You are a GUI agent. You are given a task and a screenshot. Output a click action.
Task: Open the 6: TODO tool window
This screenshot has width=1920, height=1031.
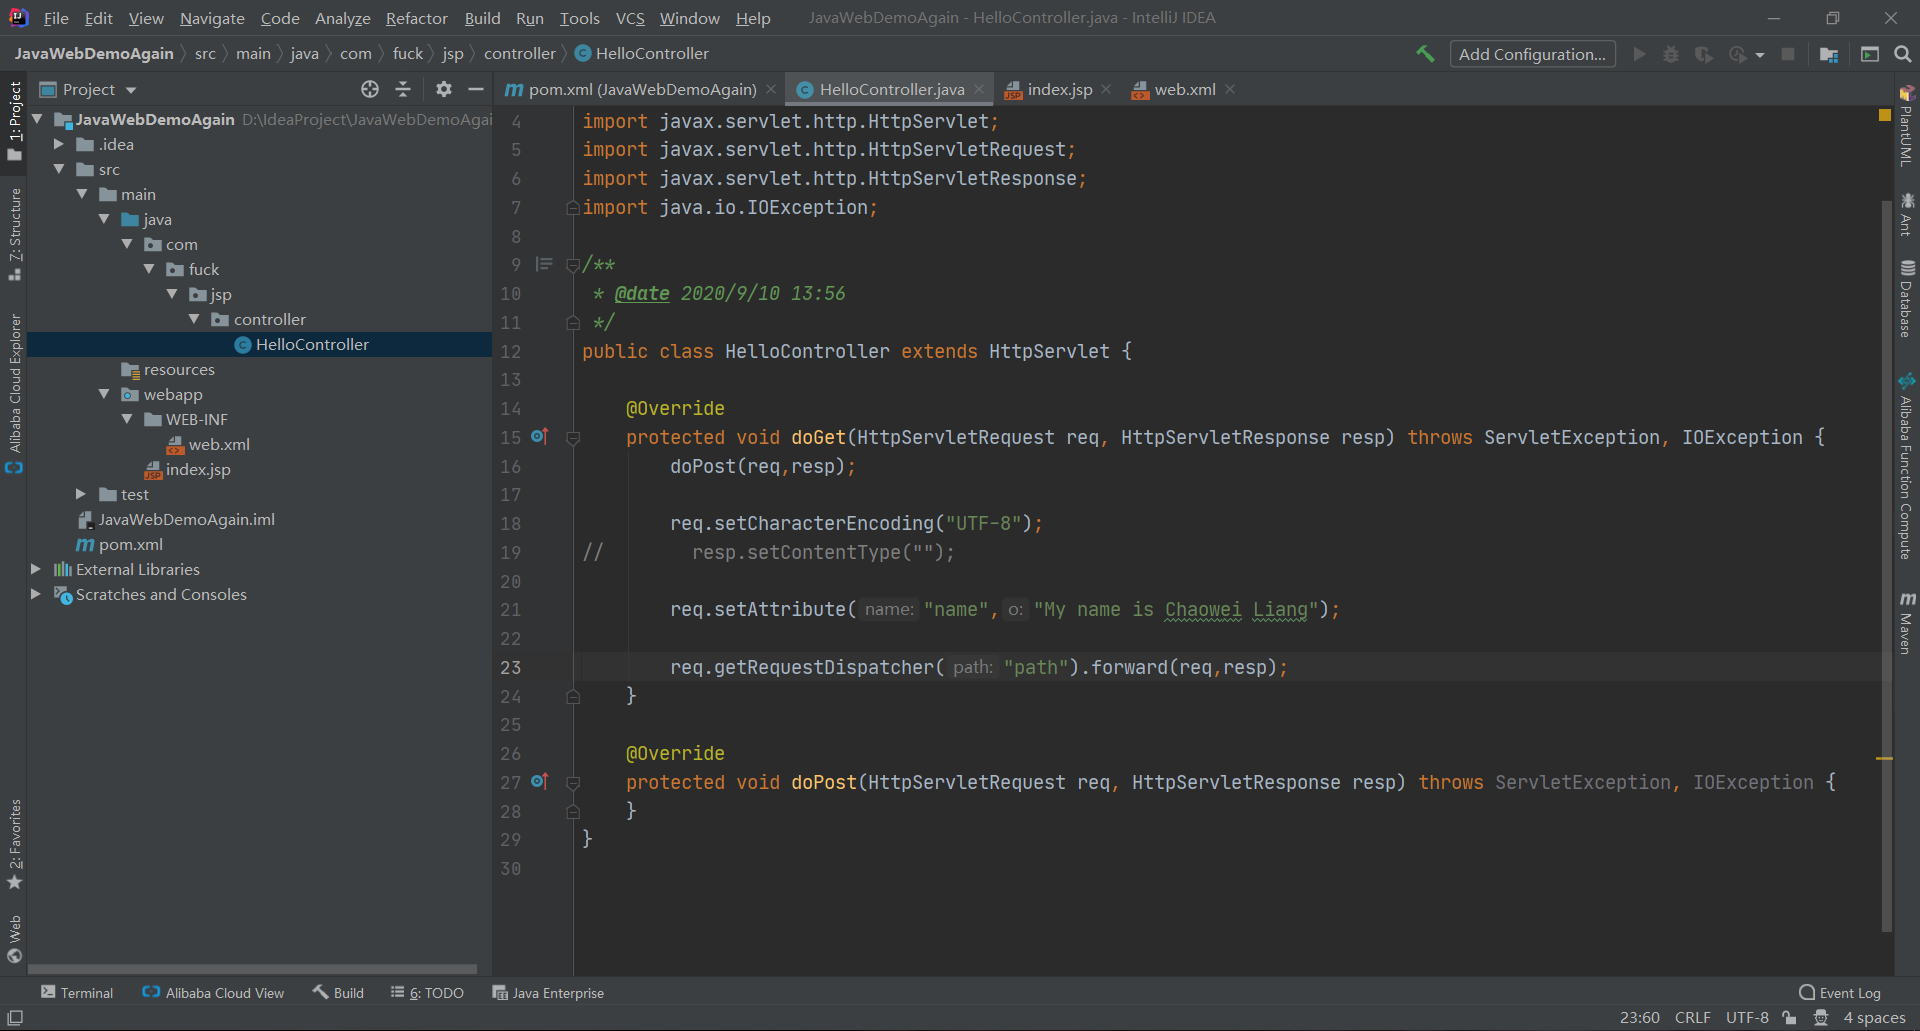click(x=427, y=993)
